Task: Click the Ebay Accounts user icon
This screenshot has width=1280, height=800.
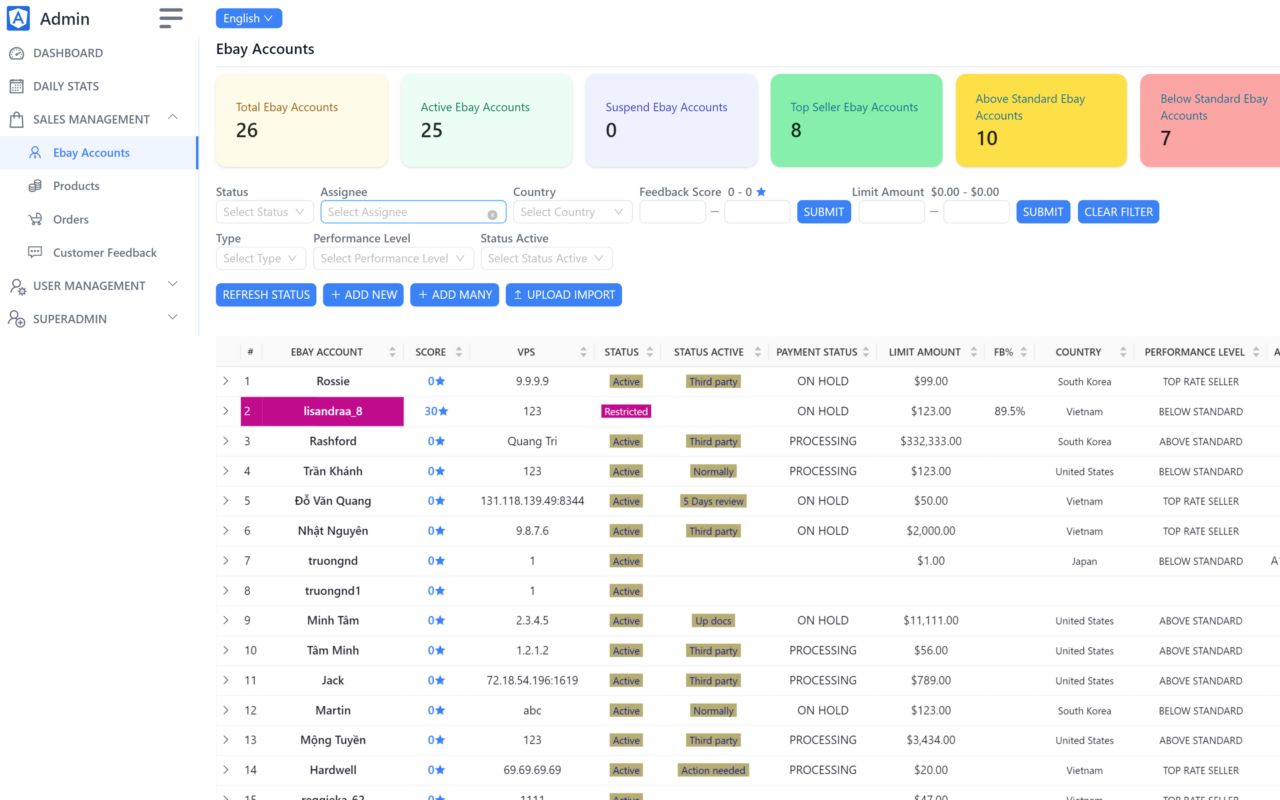Action: [35, 153]
